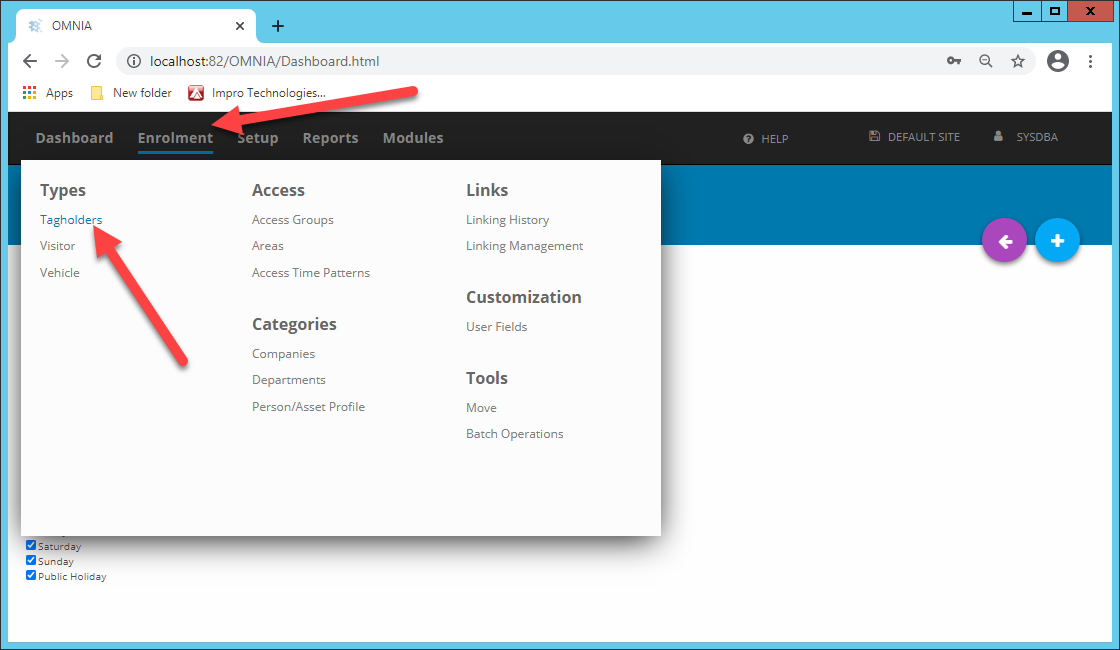
Task: Go to the Dashboard menu
Action: (x=74, y=138)
